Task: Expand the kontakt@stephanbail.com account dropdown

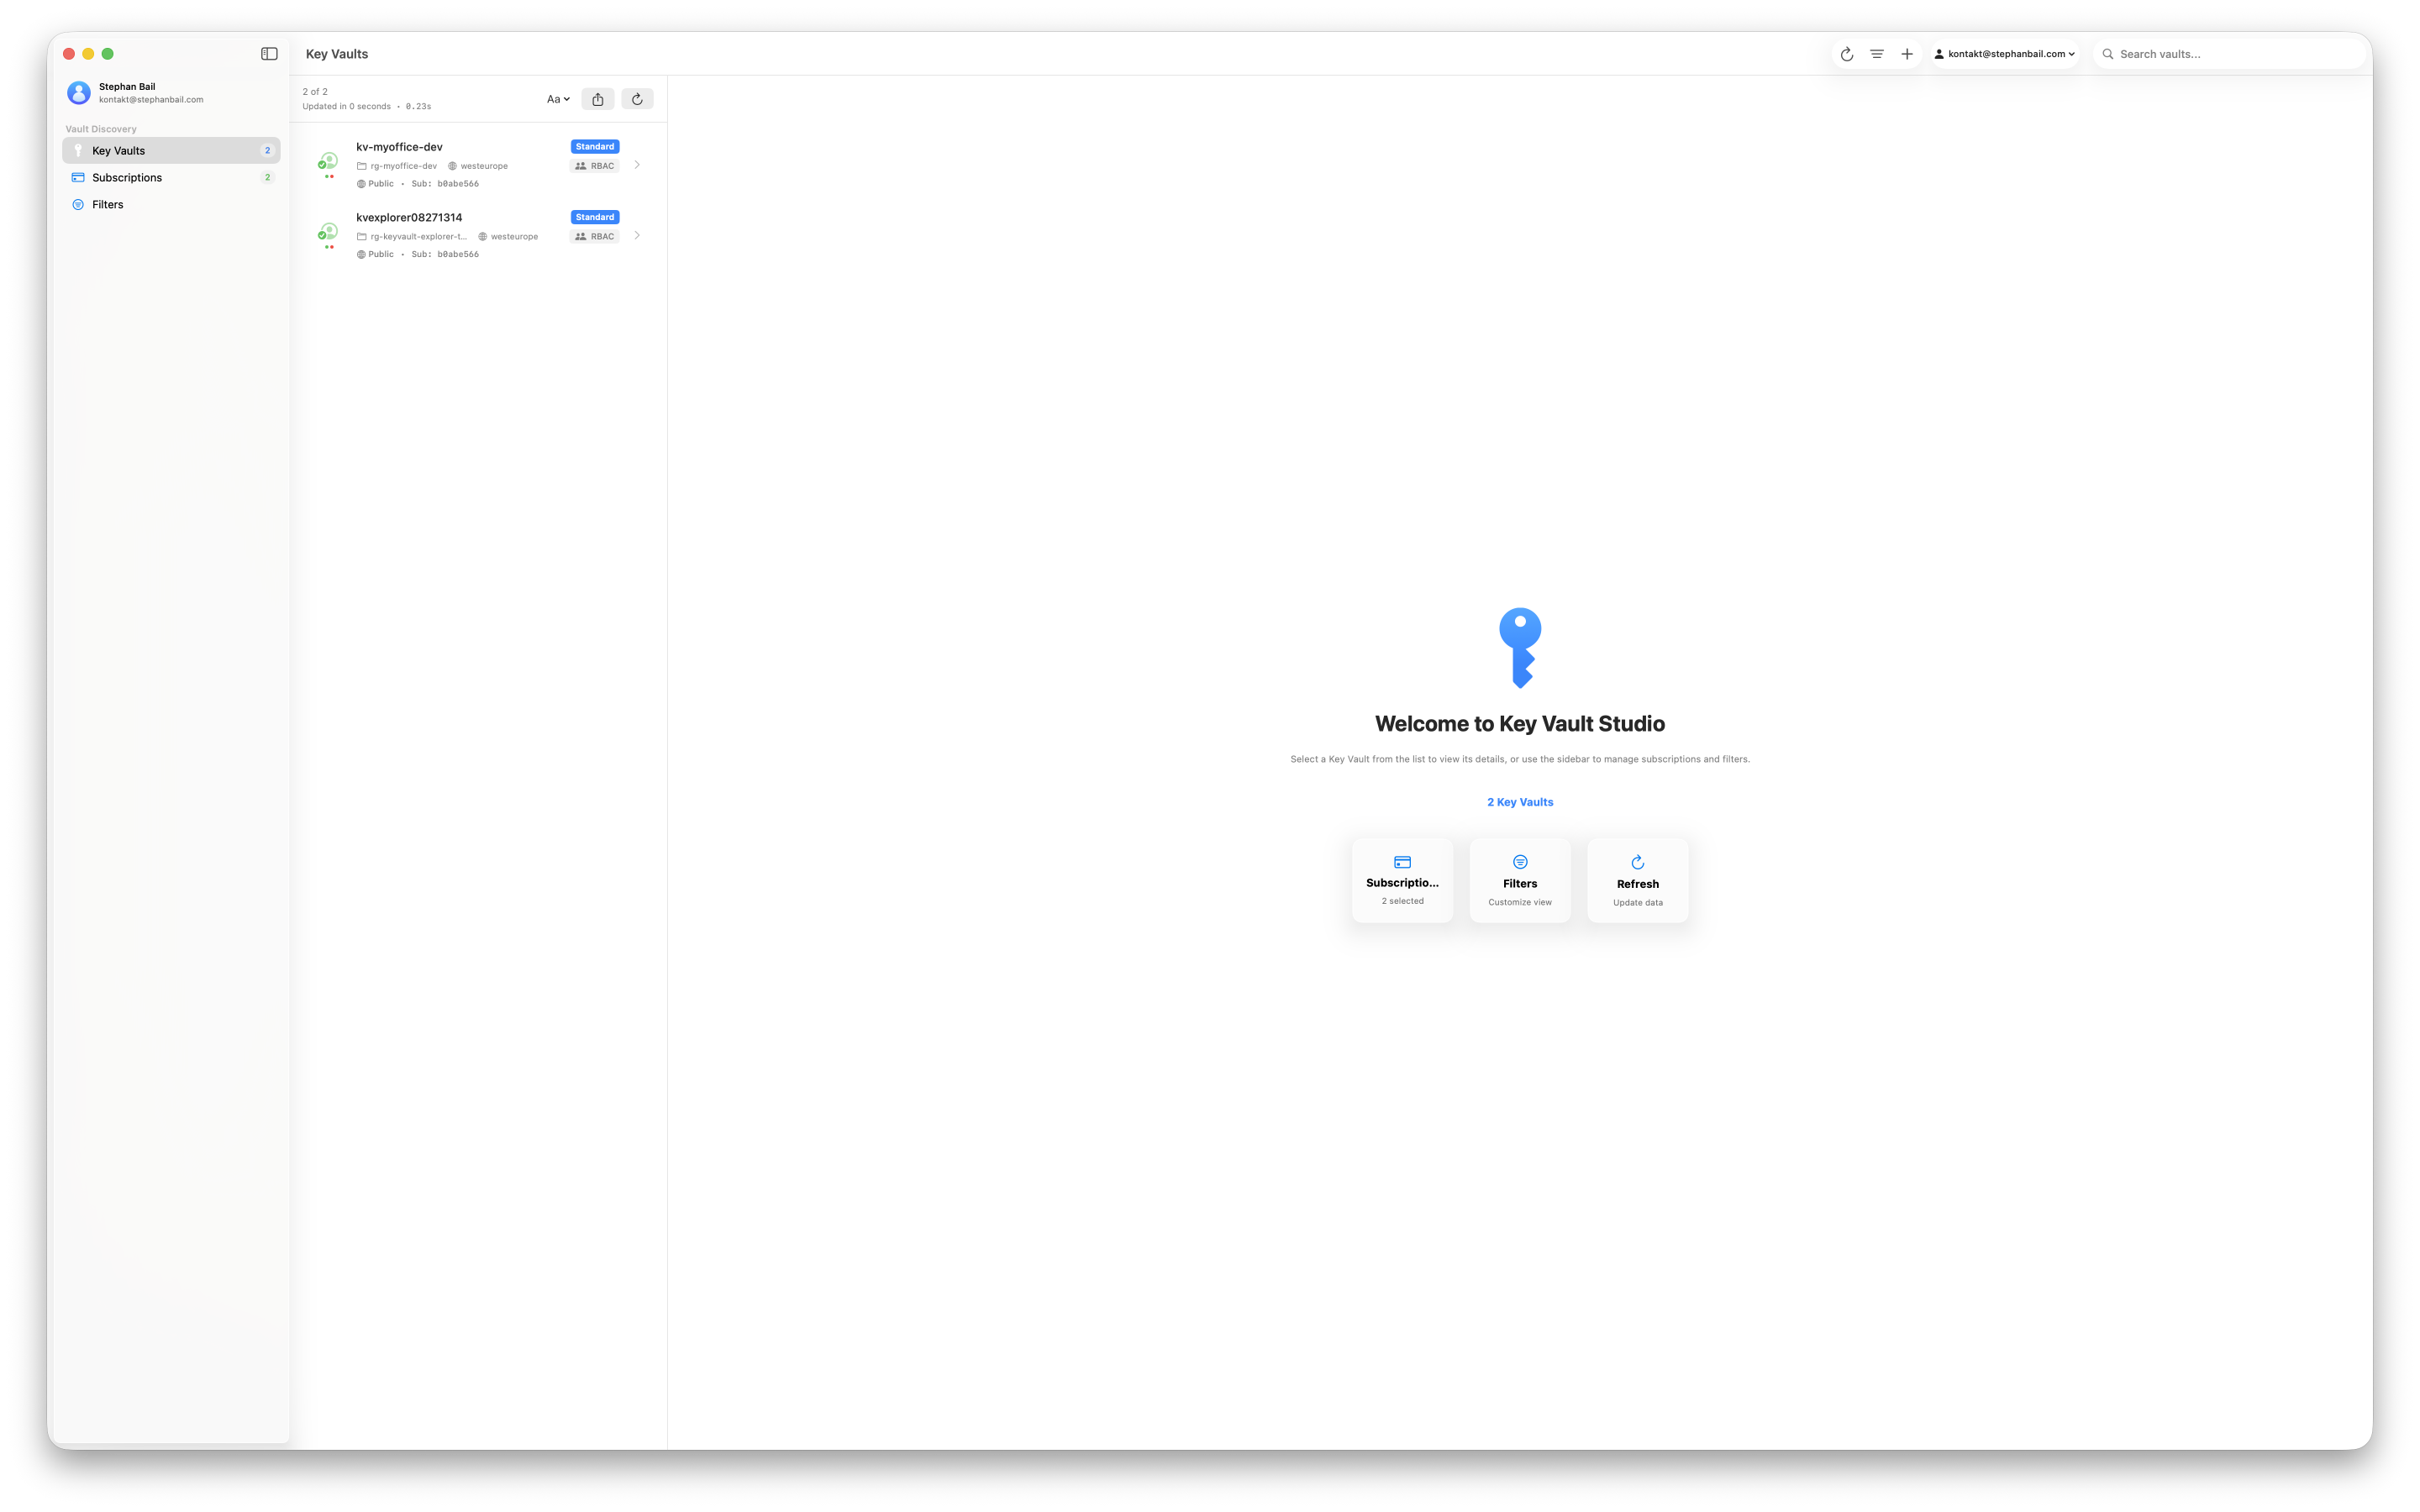Action: [x=2003, y=53]
